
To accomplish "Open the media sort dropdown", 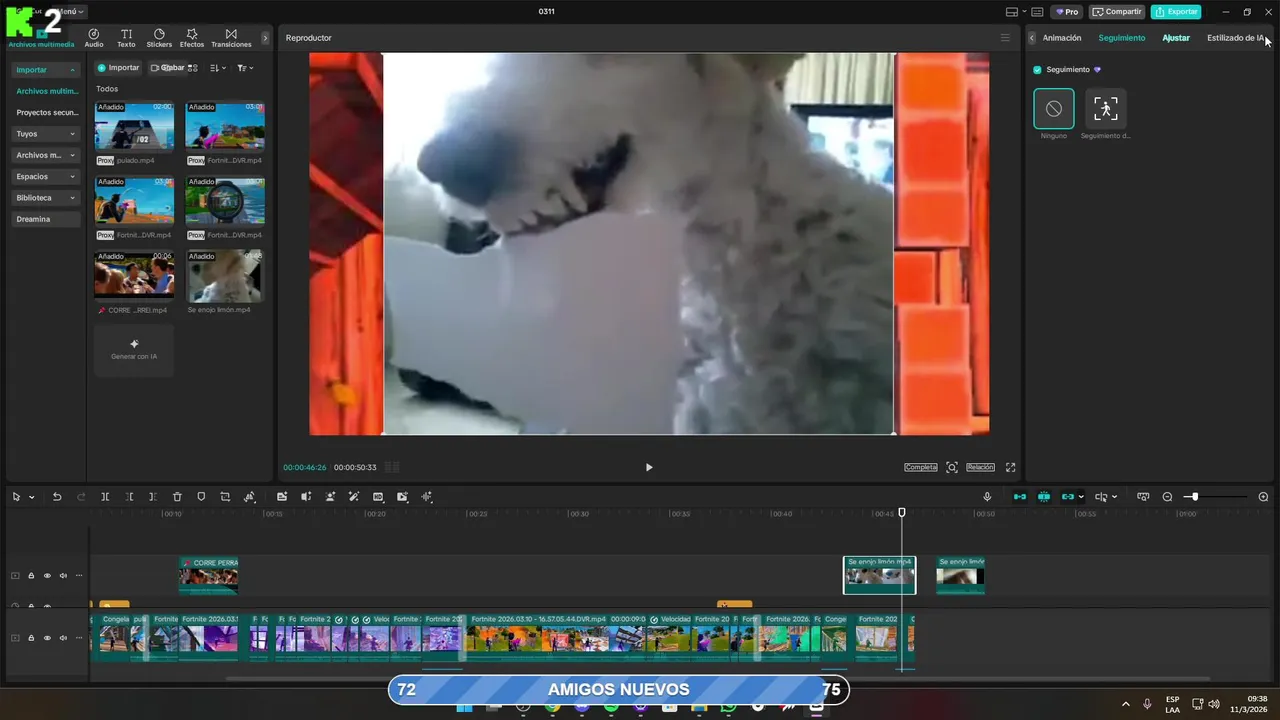I will click(x=219, y=68).
